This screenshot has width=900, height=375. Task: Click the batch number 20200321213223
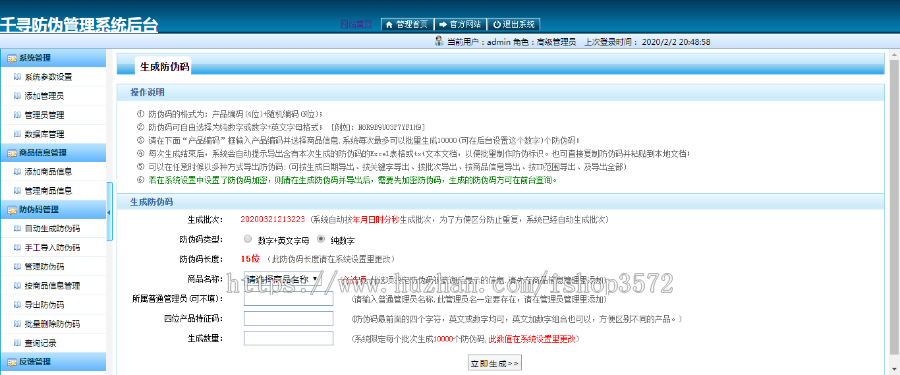pyautogui.click(x=273, y=219)
